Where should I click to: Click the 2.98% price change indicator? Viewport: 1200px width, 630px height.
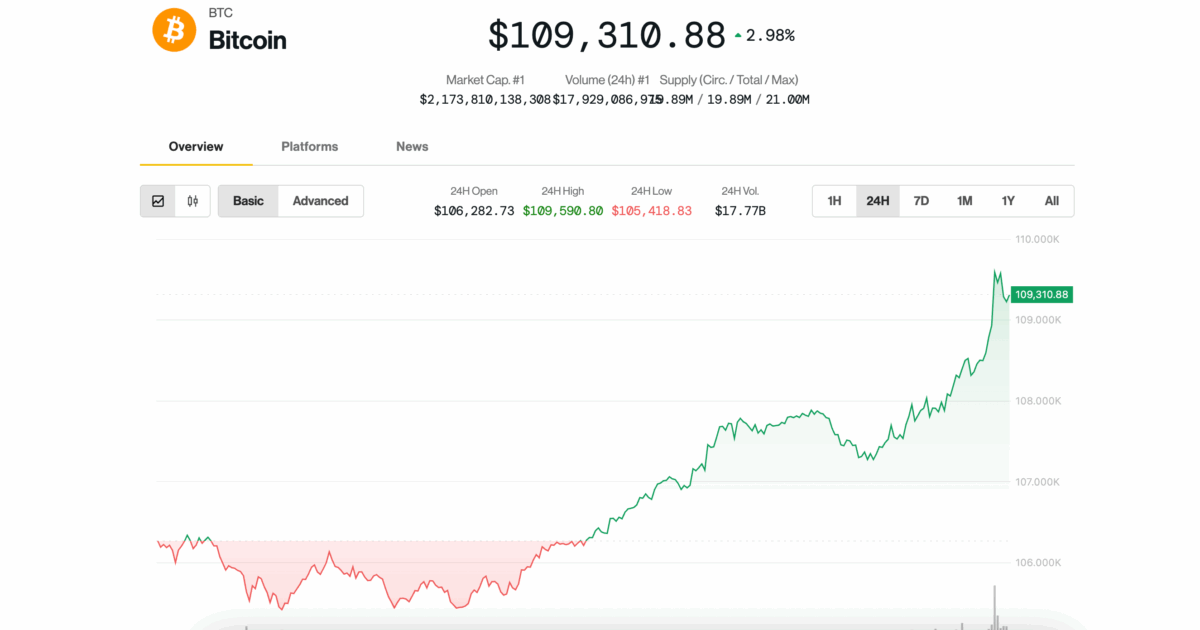764,36
